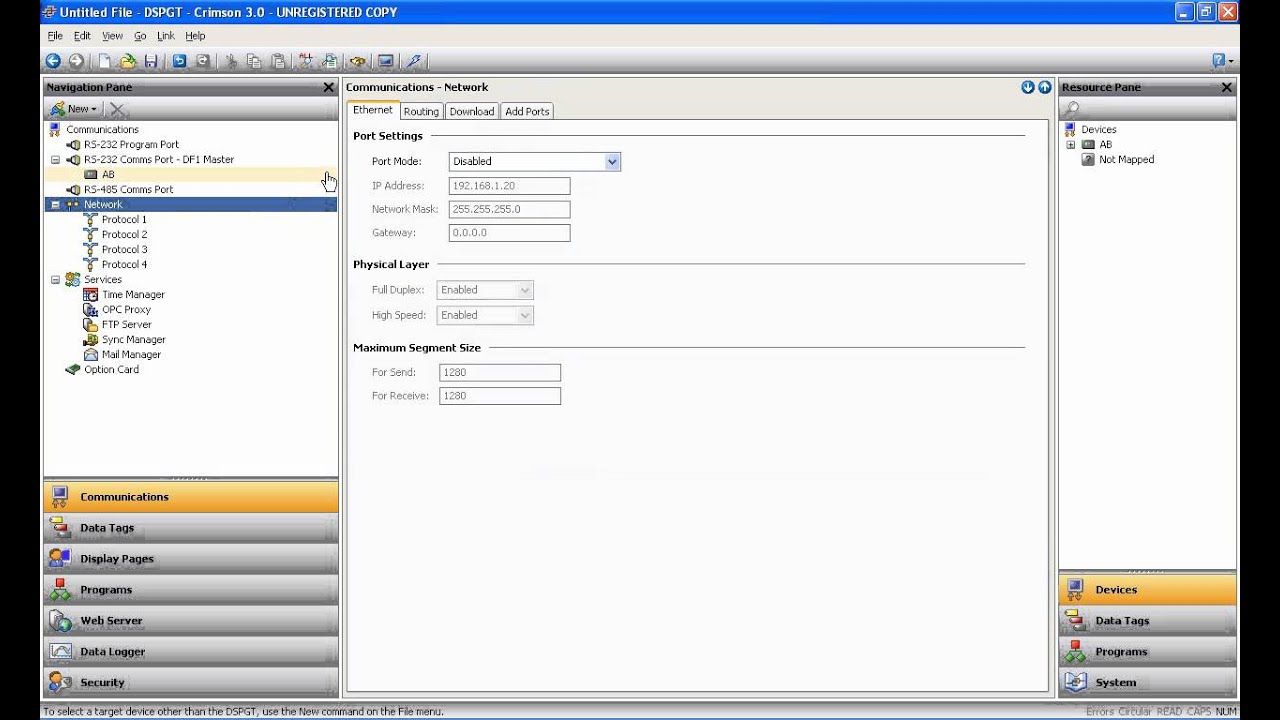Image resolution: width=1280 pixels, height=720 pixels.
Task: Open the Help menu
Action: point(195,36)
